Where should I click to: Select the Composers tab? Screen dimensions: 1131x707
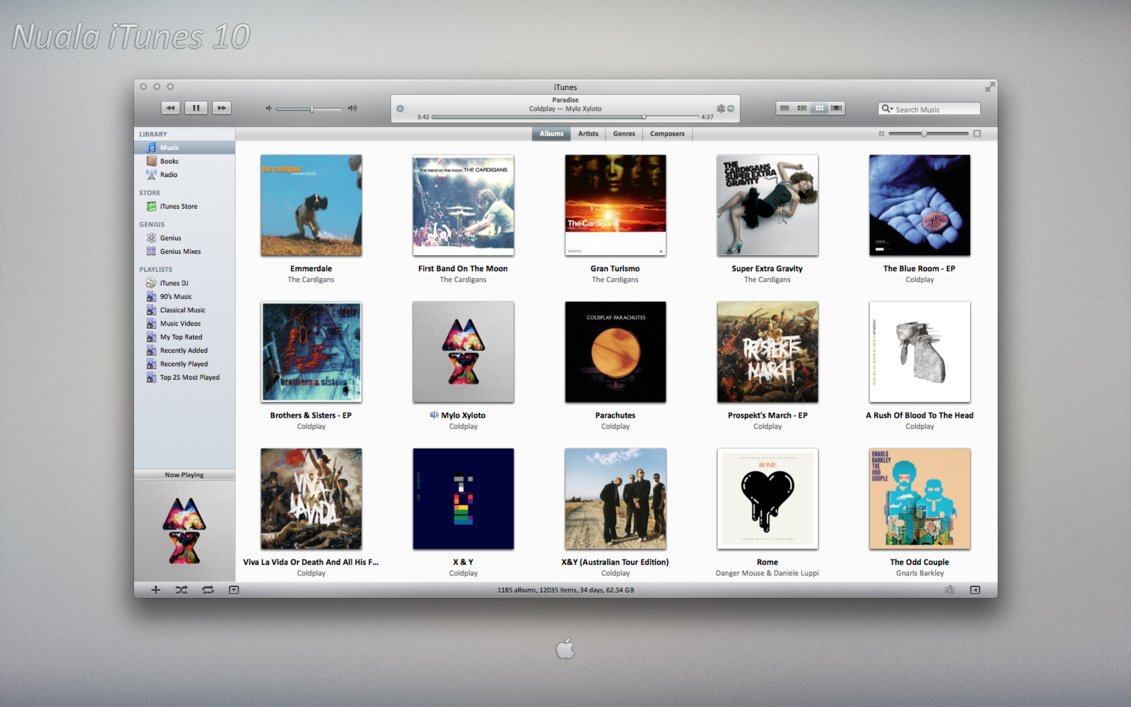coord(667,133)
